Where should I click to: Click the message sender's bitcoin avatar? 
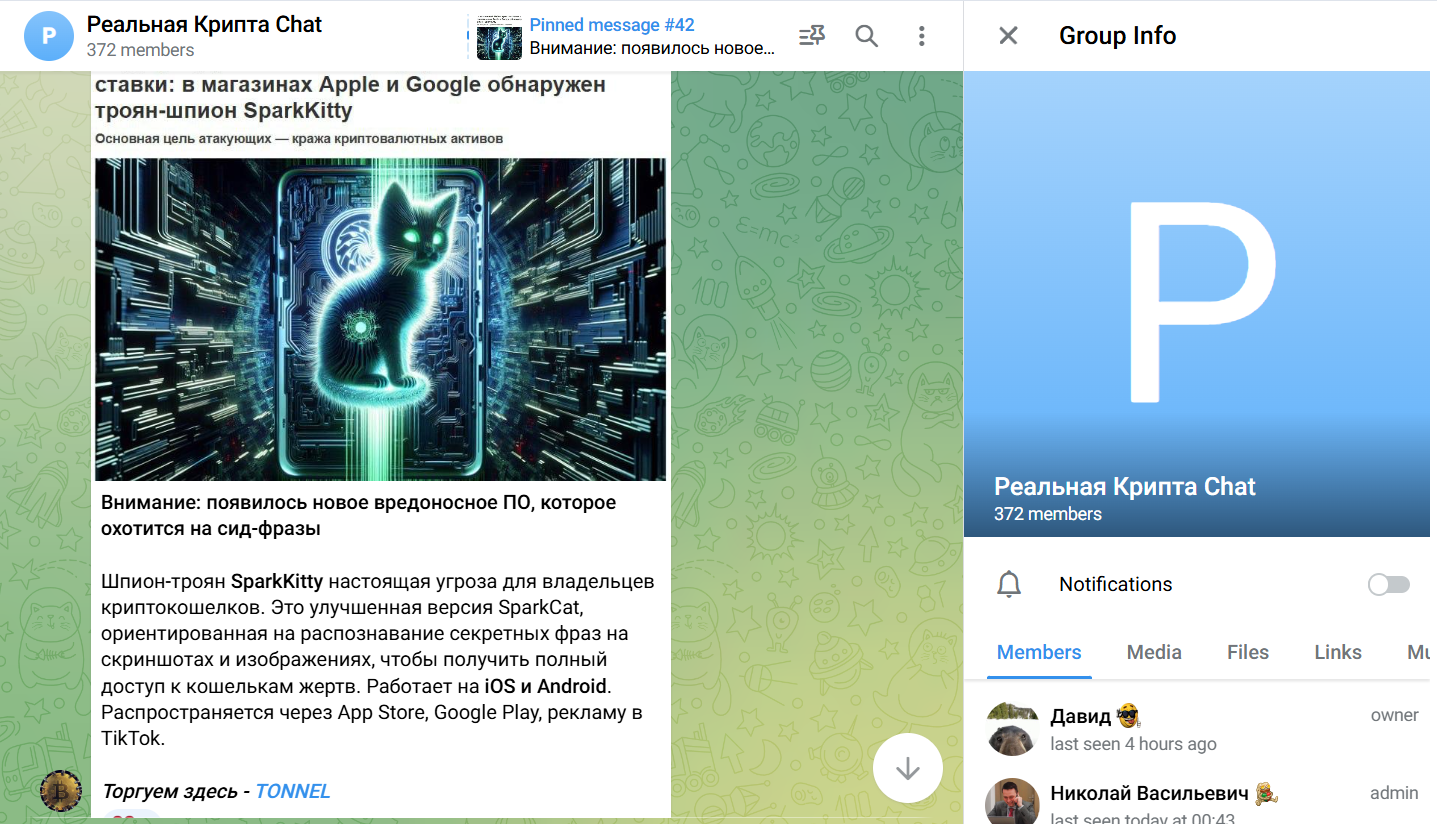[61, 790]
